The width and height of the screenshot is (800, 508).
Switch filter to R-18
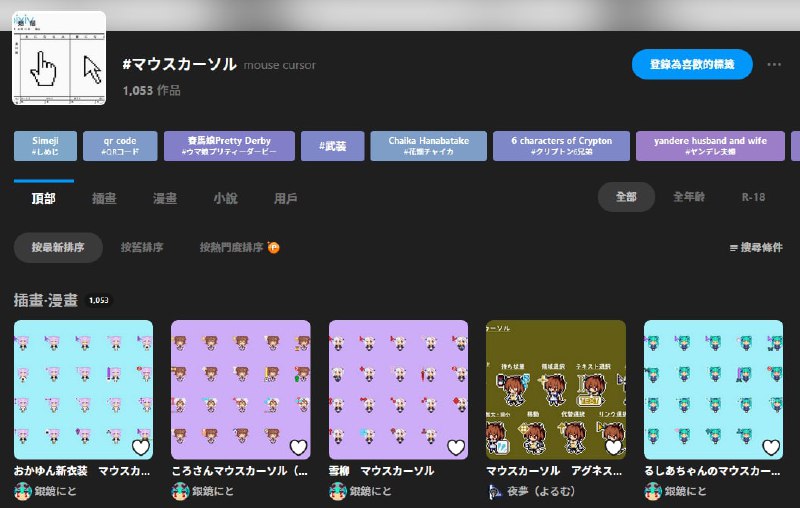[x=753, y=197]
